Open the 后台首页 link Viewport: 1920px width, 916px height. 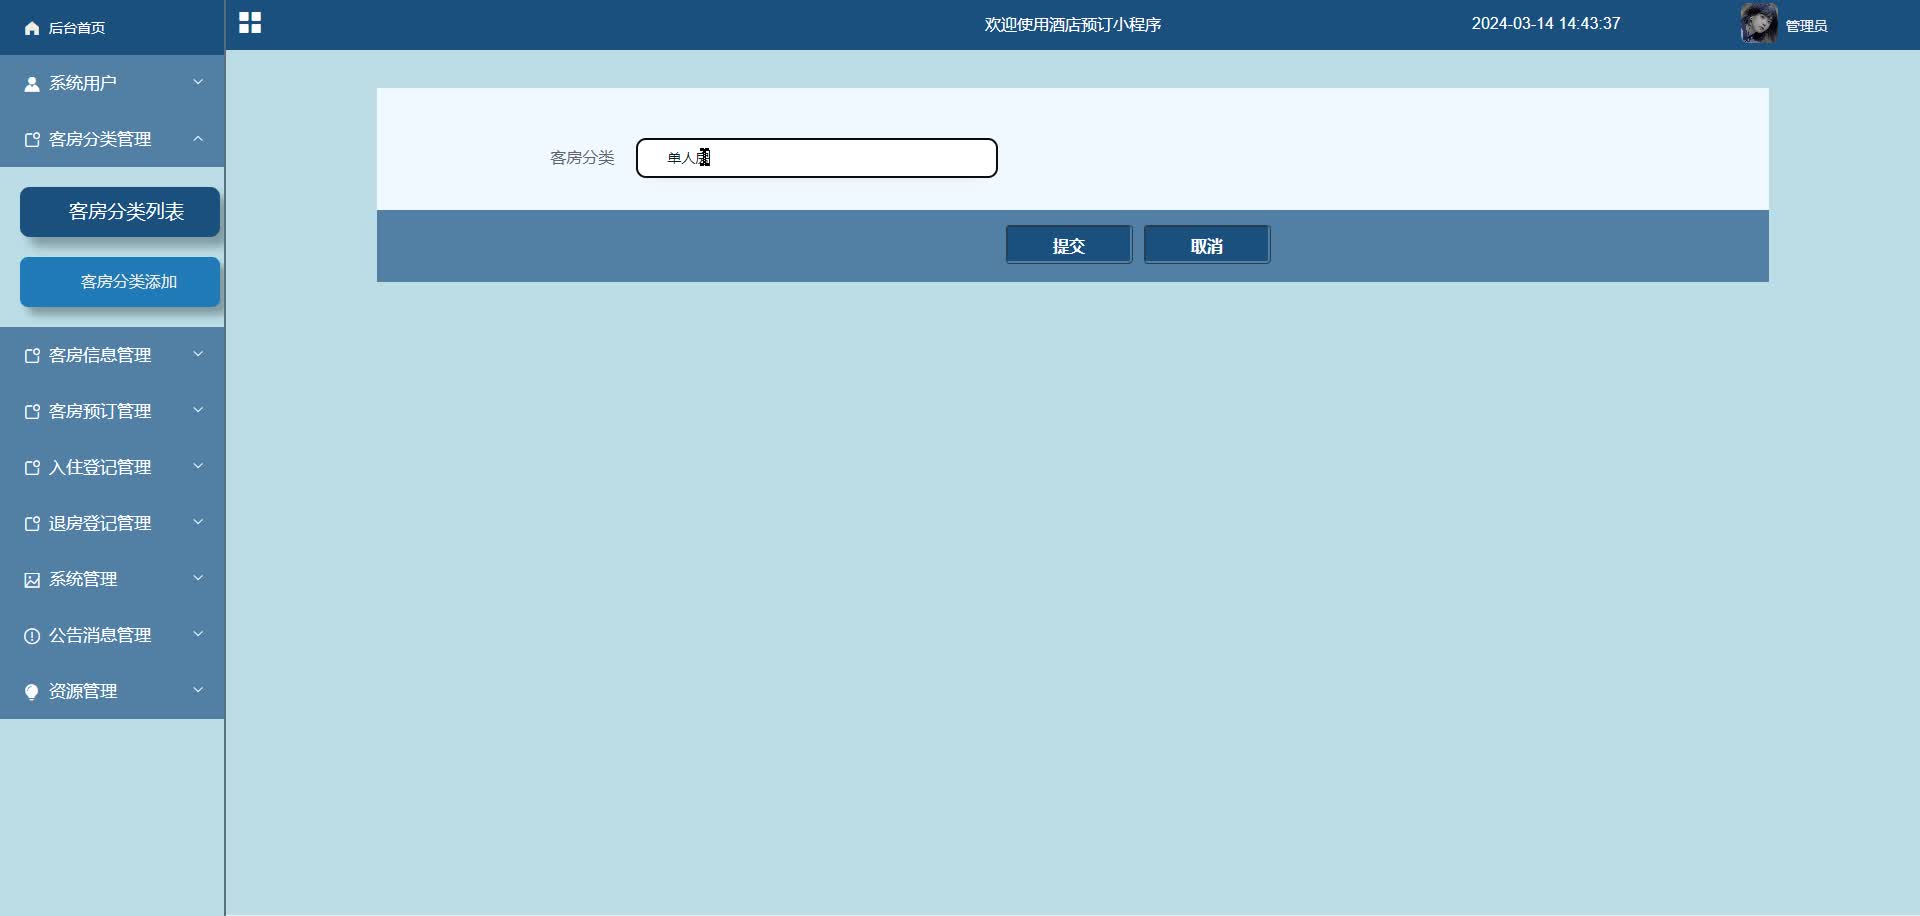click(x=77, y=28)
